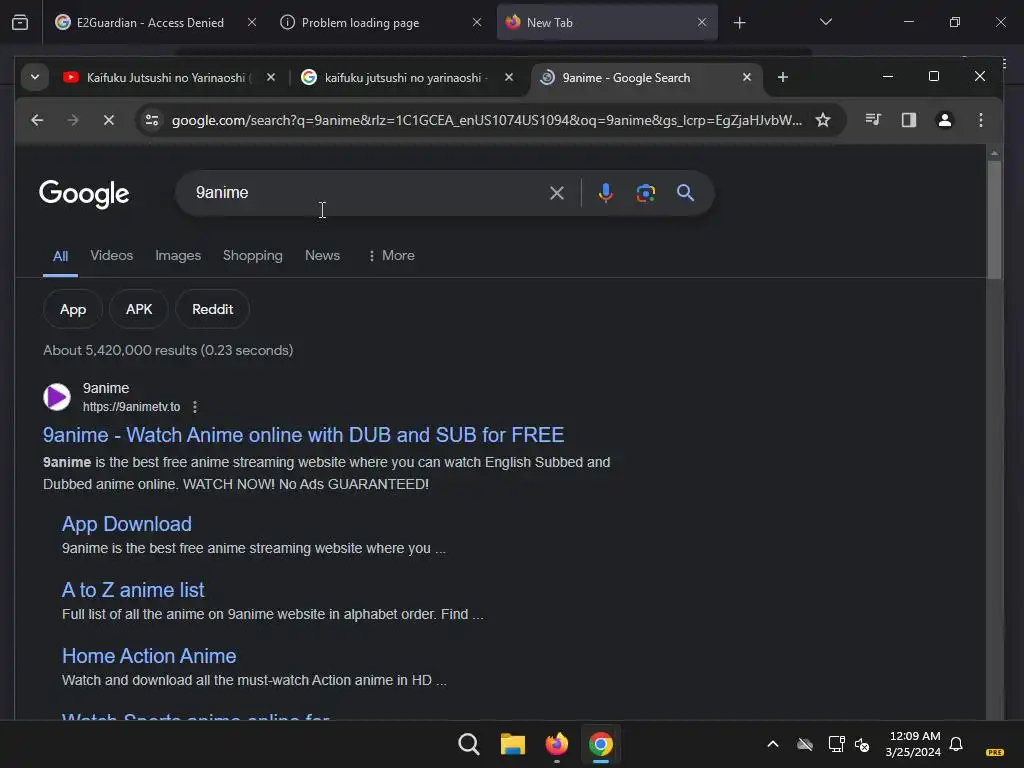The image size is (1024, 768).
Task: Open the 9anime result site favicon
Action: (57, 397)
